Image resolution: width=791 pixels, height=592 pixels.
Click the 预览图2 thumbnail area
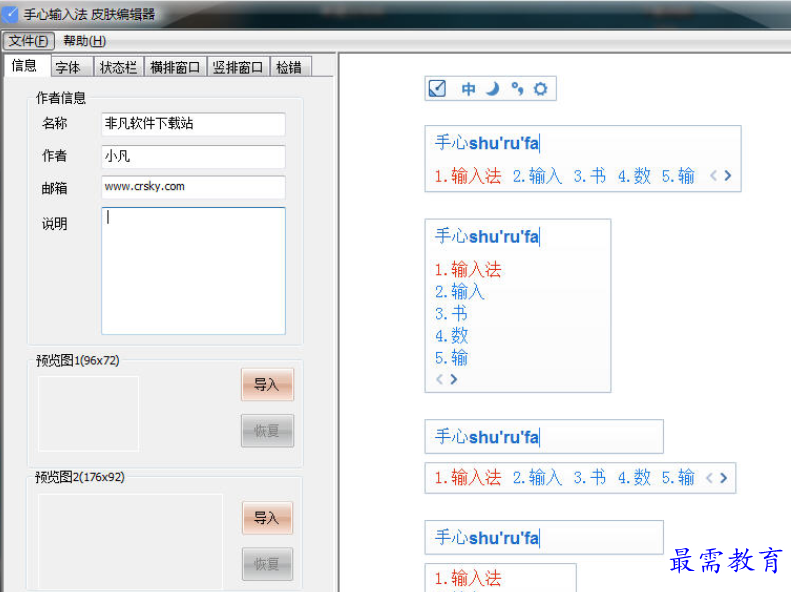[x=130, y=541]
